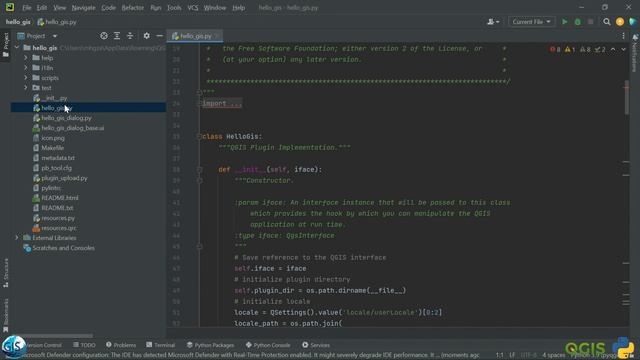Select Scratches and Consoles node
Screen dimensions: 640x360
coord(63,248)
